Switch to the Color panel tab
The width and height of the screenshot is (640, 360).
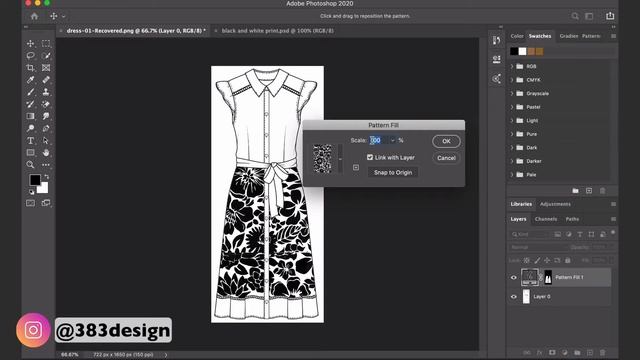point(517,36)
